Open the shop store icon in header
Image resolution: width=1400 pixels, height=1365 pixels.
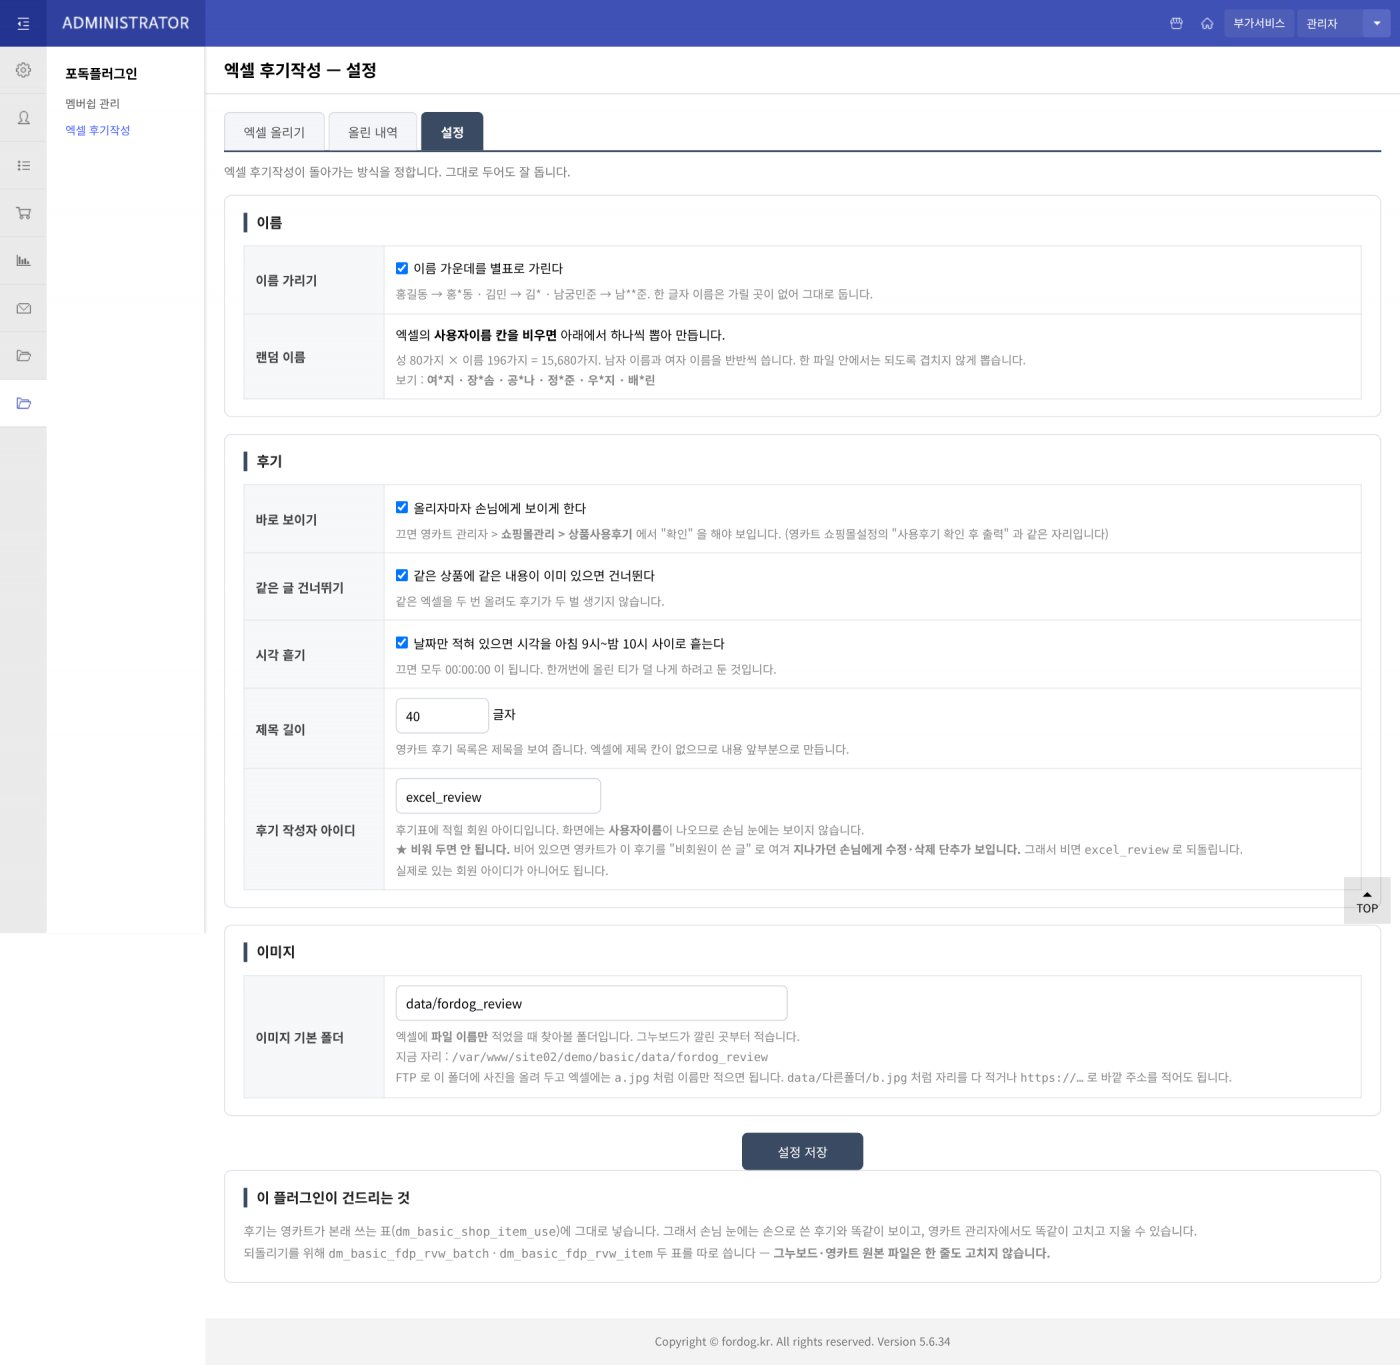(x=1176, y=23)
